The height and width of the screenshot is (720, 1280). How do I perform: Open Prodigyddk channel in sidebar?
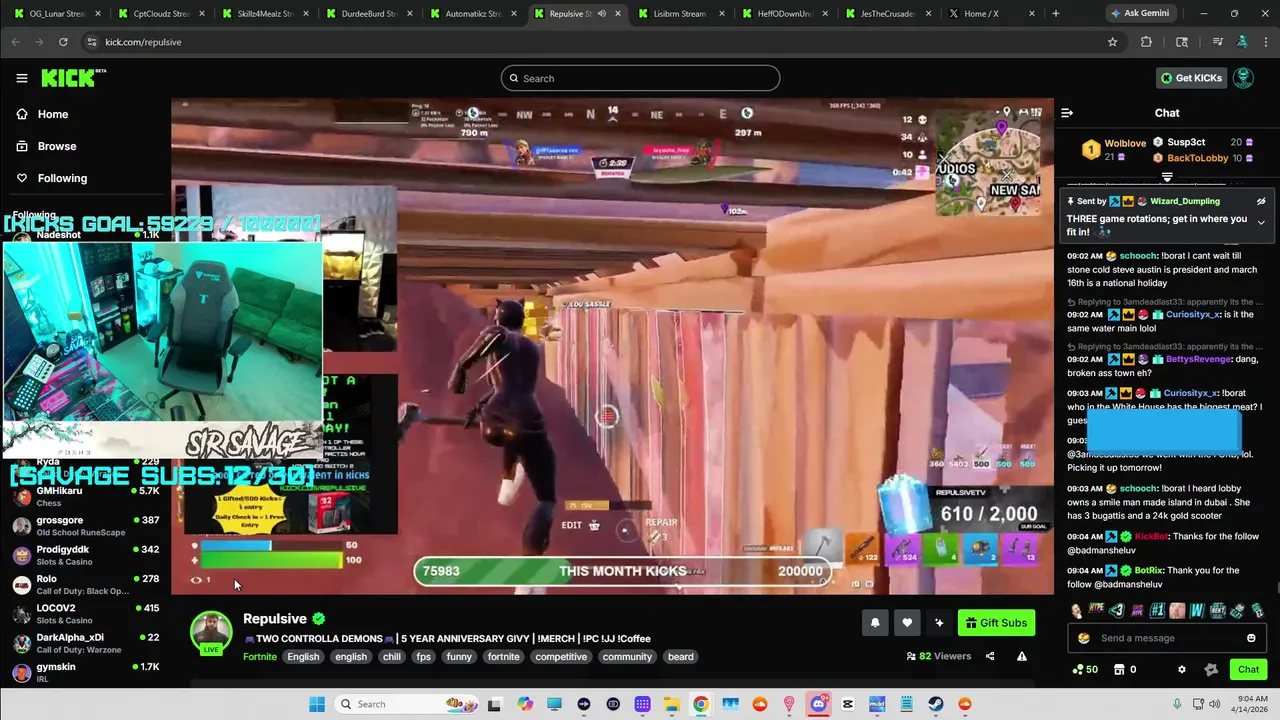85,555
